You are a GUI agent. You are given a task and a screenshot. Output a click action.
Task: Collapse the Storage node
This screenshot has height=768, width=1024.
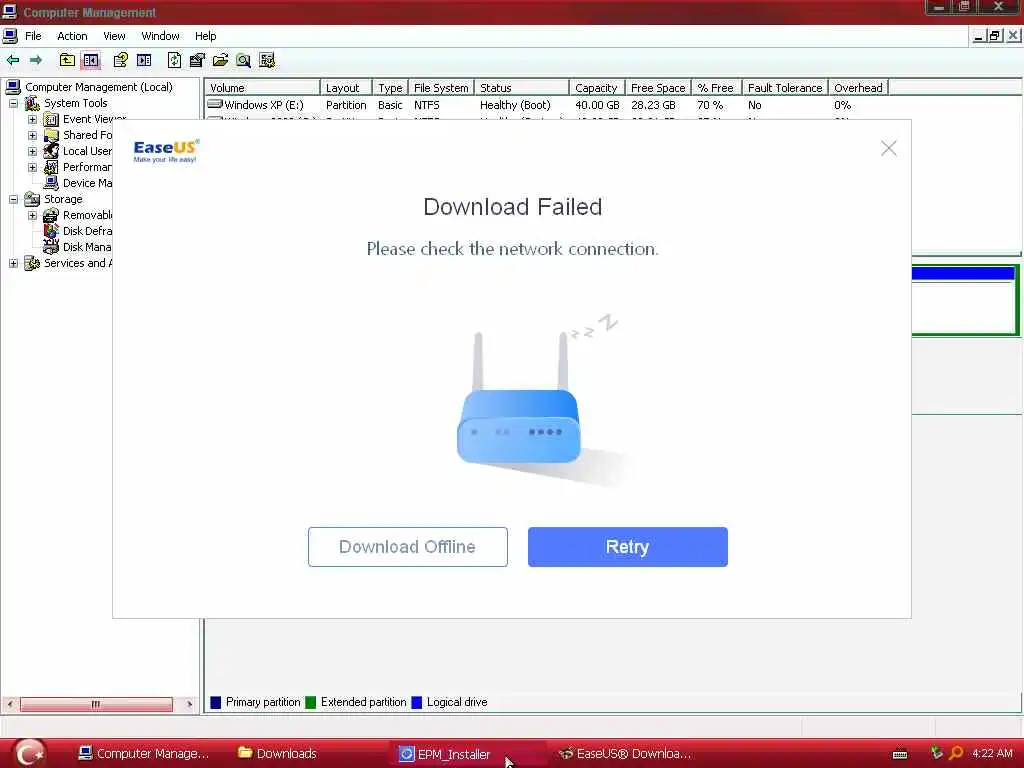click(x=13, y=199)
